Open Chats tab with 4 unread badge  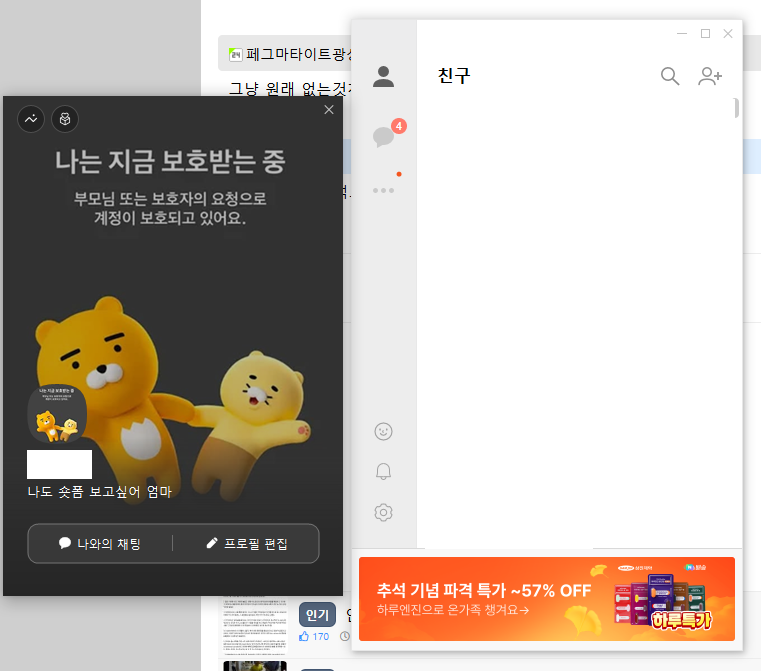[384, 136]
